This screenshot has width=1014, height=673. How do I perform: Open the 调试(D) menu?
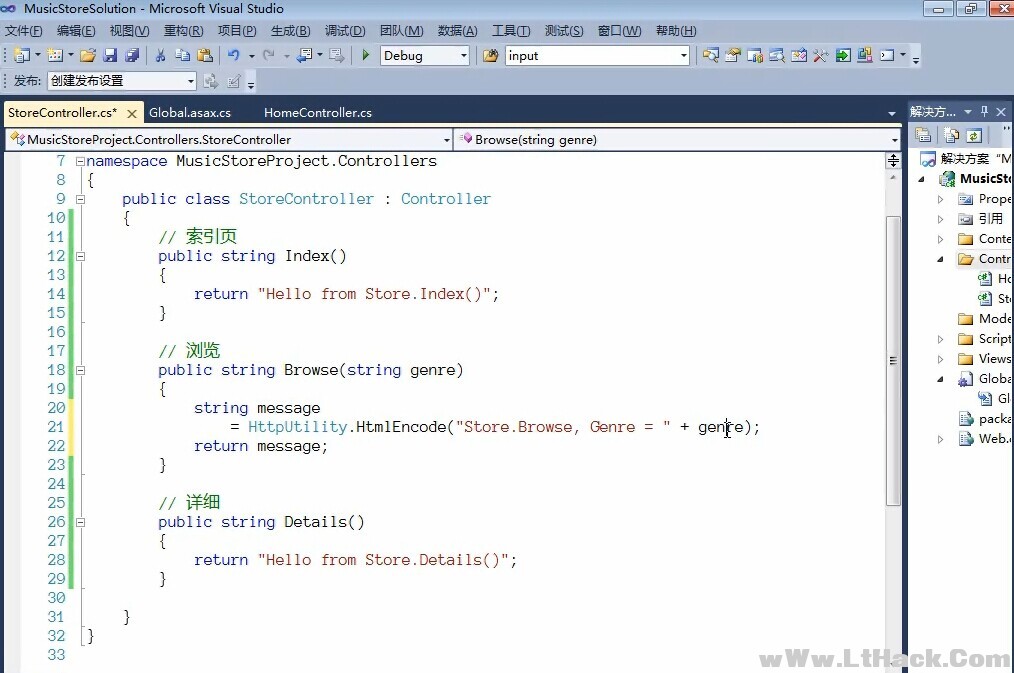pos(345,31)
